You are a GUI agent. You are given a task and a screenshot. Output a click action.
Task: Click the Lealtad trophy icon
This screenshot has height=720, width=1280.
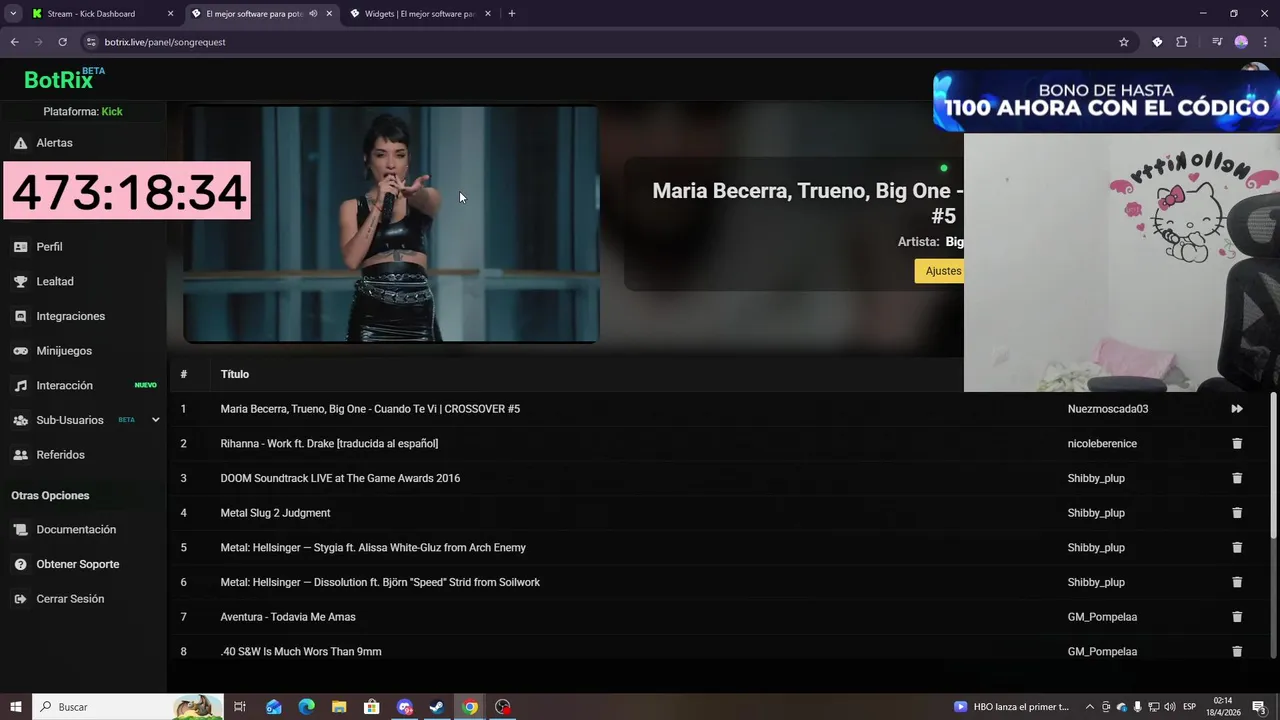point(20,282)
